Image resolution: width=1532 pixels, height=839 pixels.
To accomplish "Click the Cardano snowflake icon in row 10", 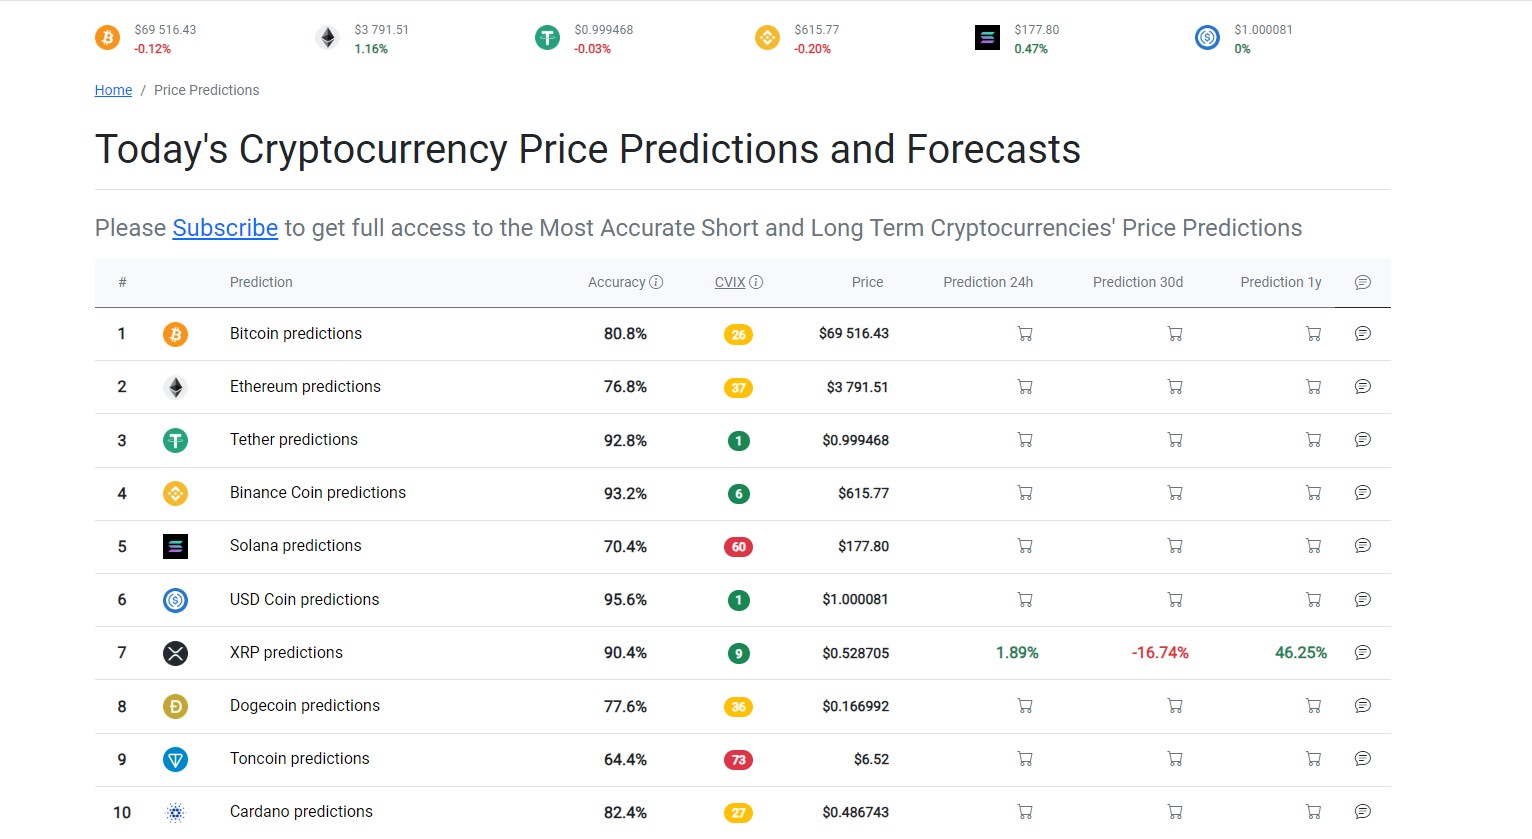I will pos(176,812).
